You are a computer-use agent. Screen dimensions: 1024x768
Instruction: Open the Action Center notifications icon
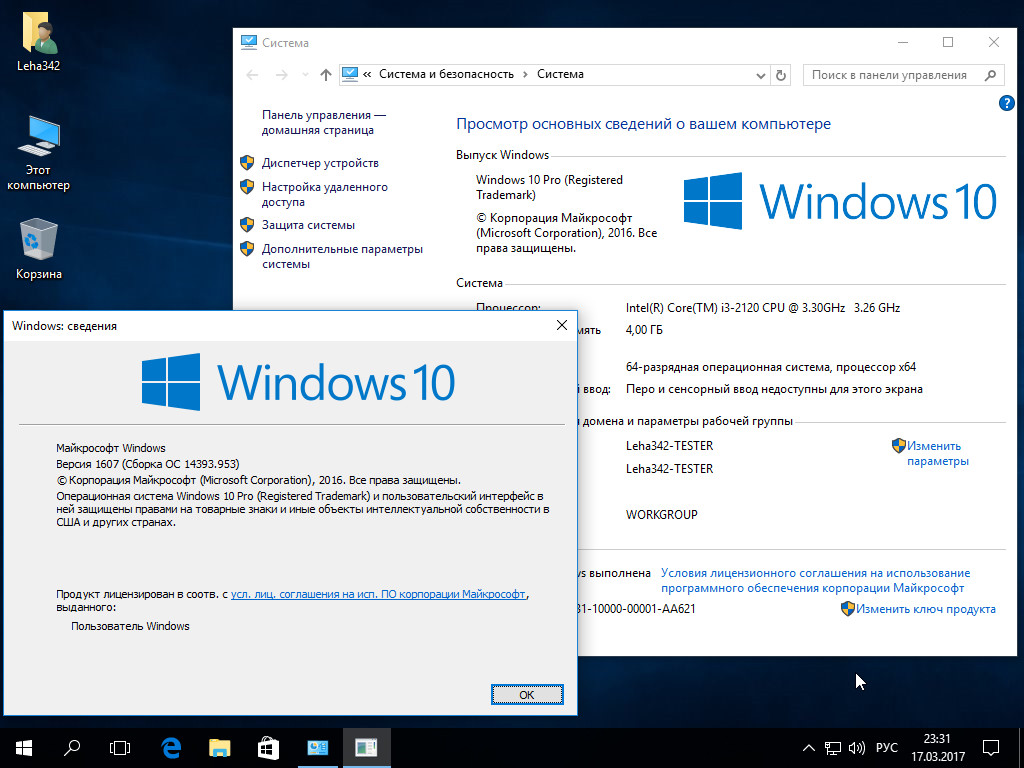pyautogui.click(x=991, y=748)
